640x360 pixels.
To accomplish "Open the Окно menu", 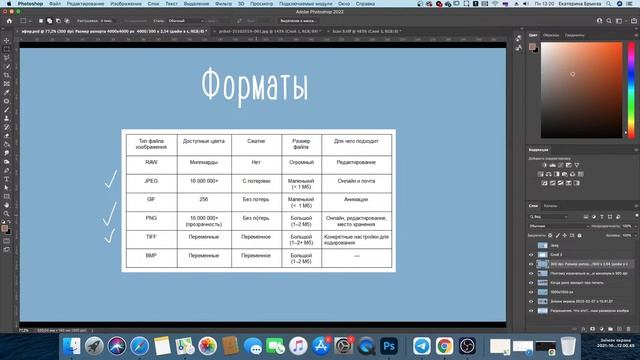I will point(344,4).
